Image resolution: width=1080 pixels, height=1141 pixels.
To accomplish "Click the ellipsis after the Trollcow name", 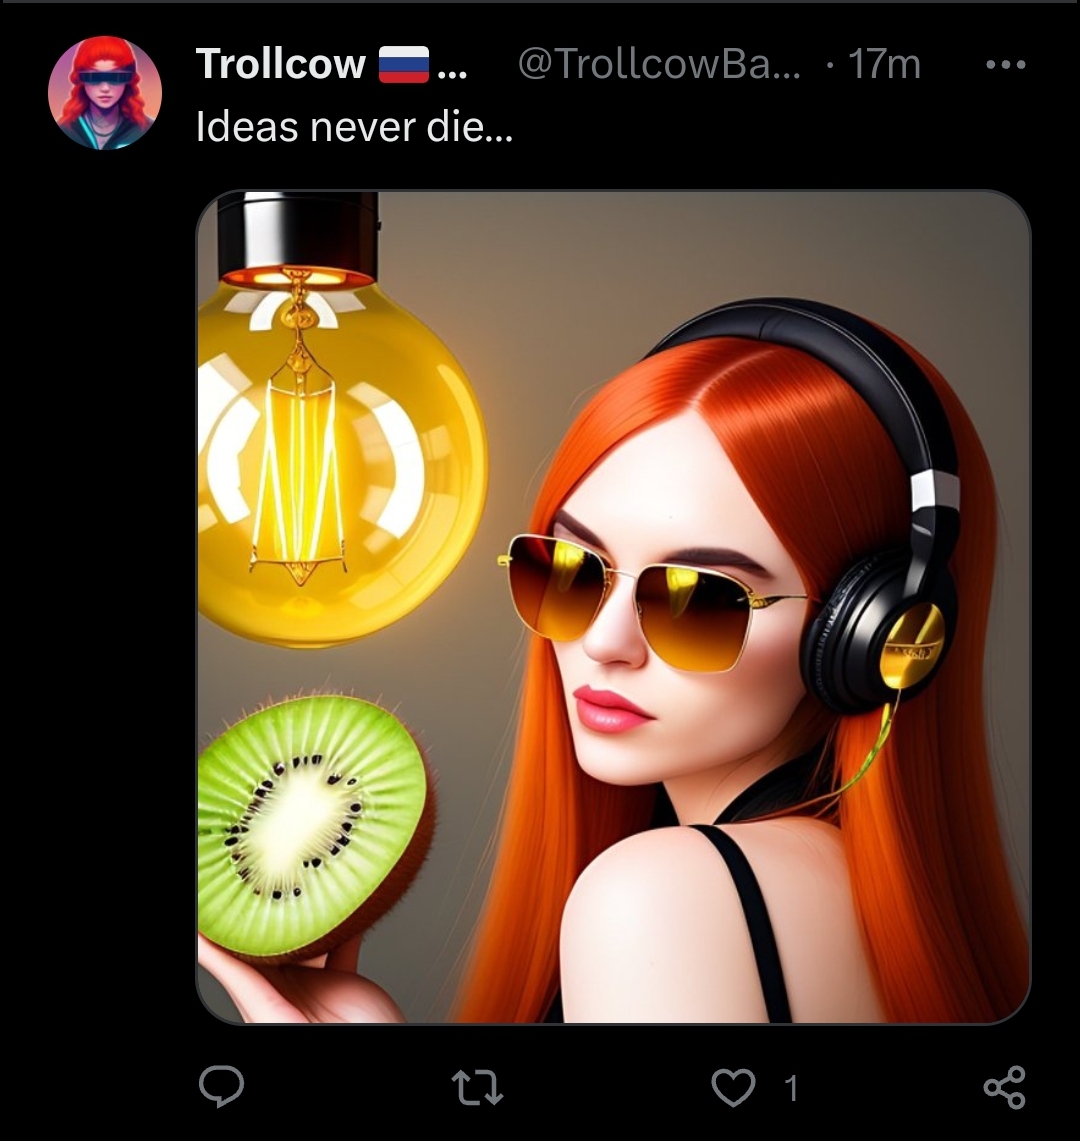I will click(x=452, y=68).
